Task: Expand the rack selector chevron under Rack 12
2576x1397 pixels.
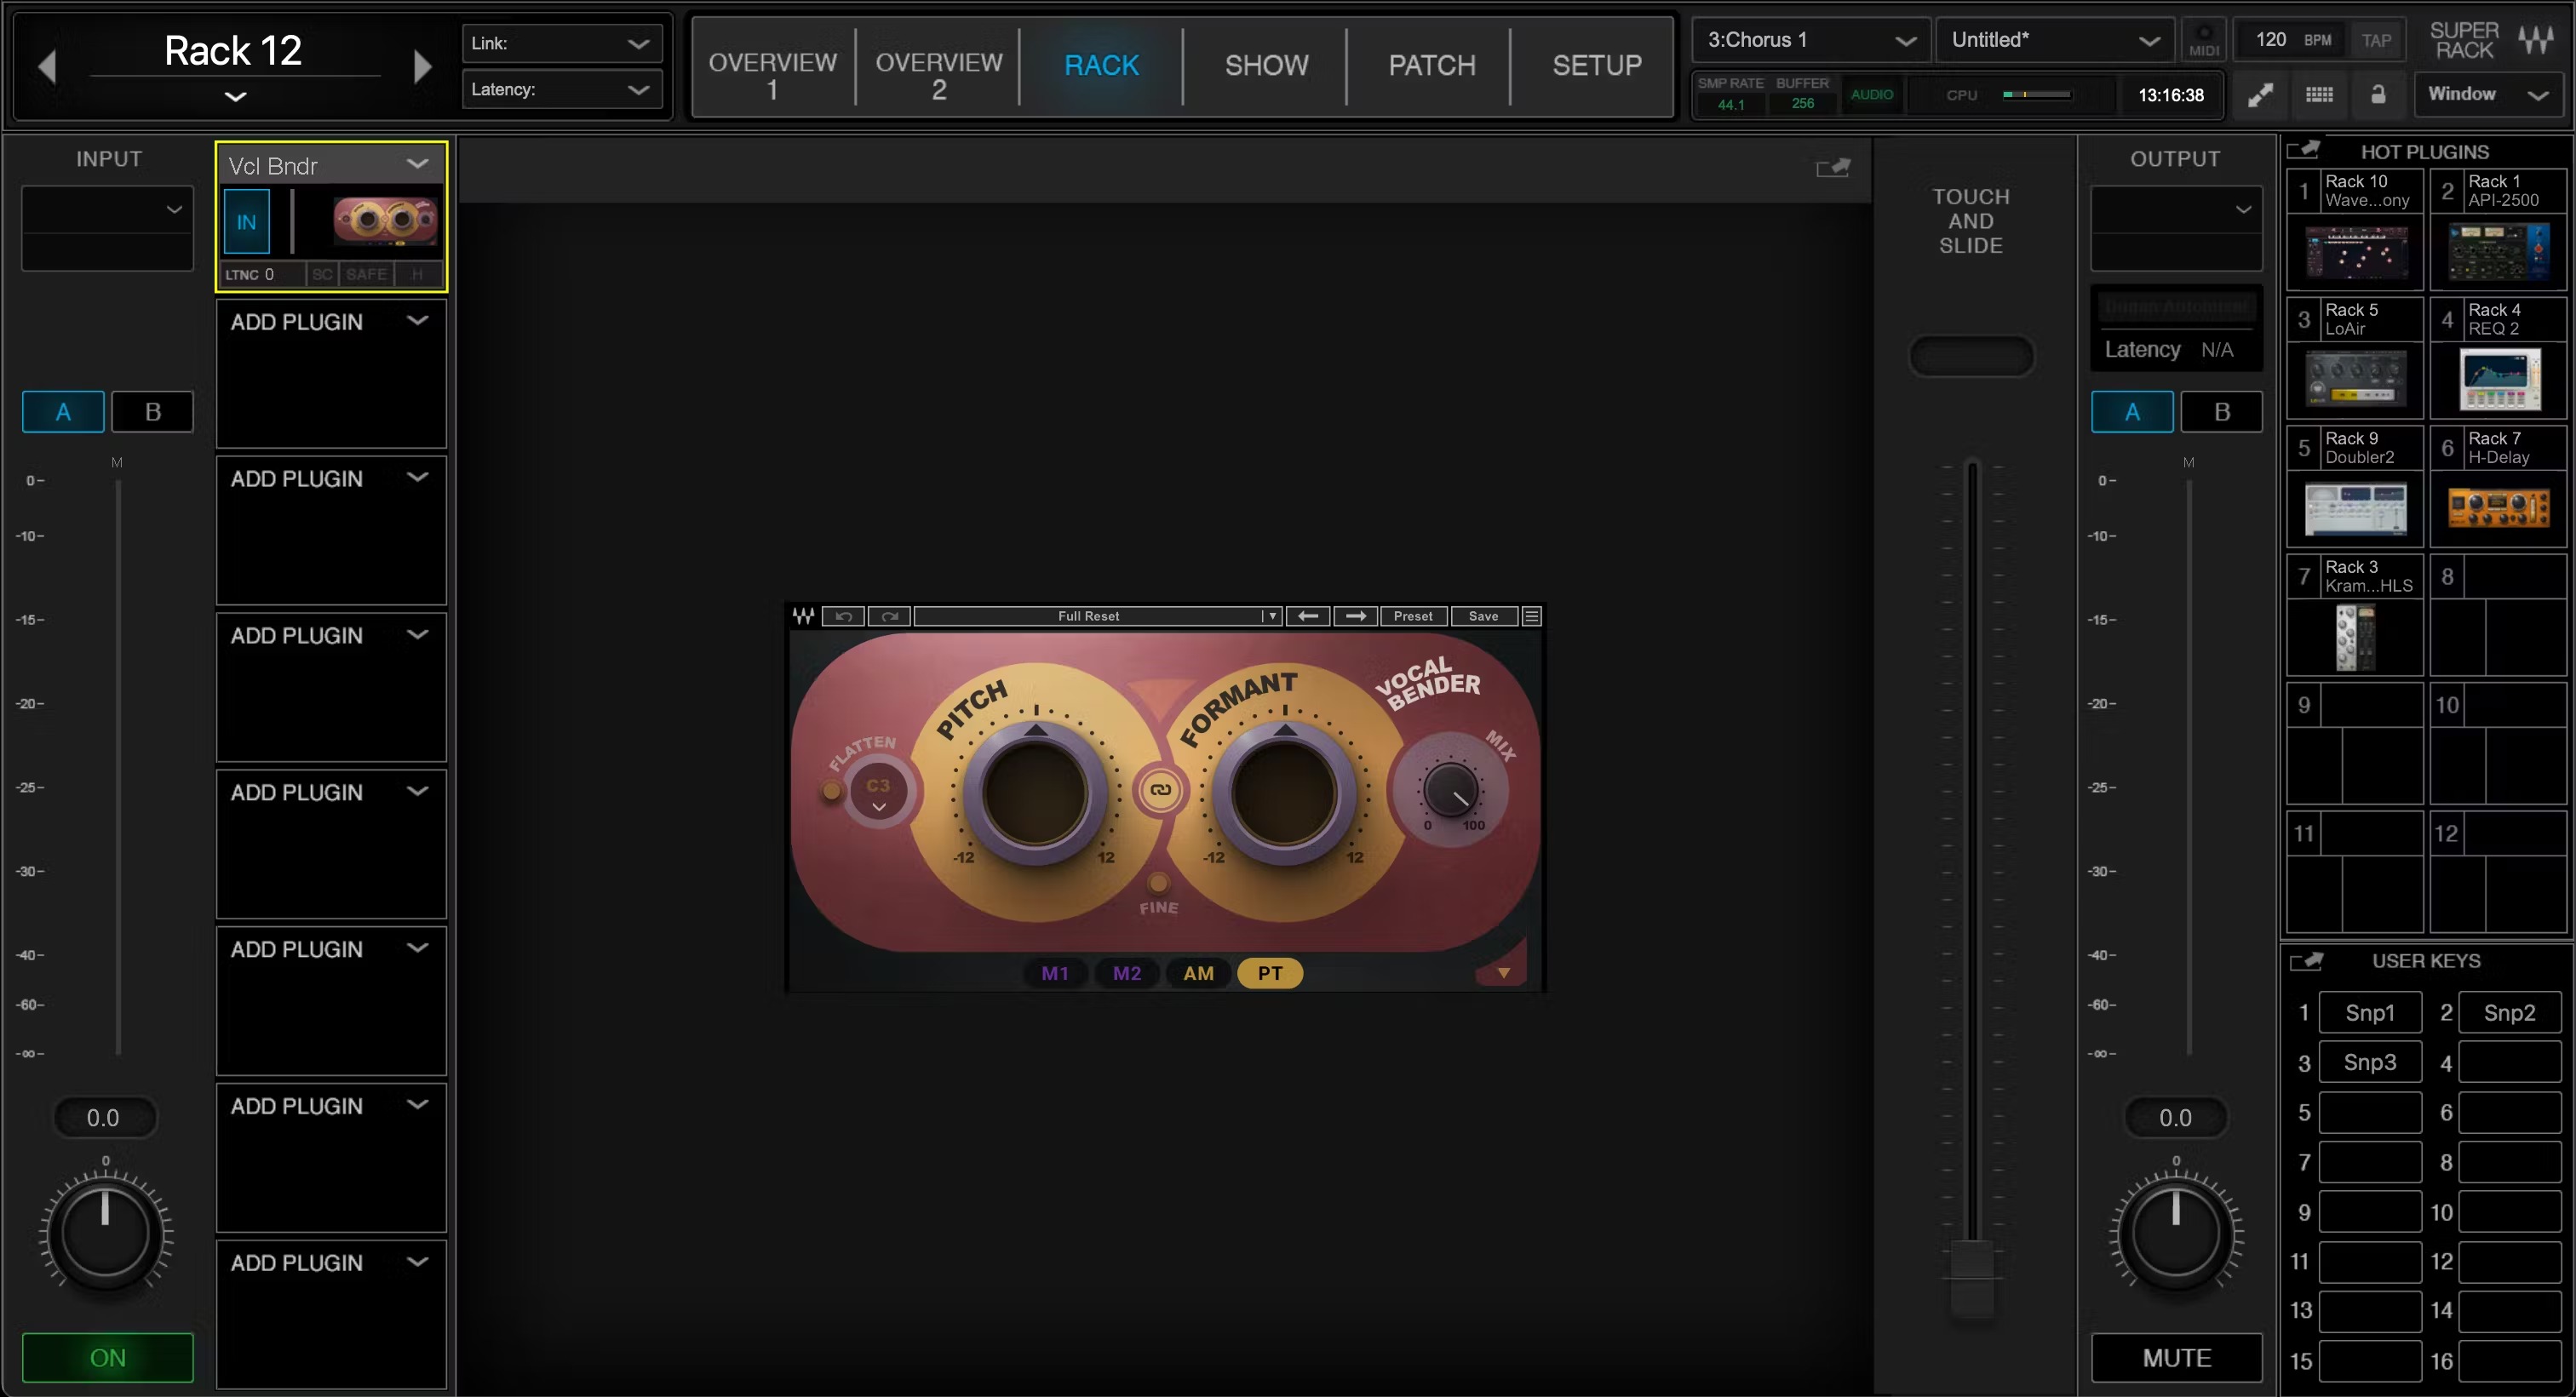Action: [x=235, y=97]
